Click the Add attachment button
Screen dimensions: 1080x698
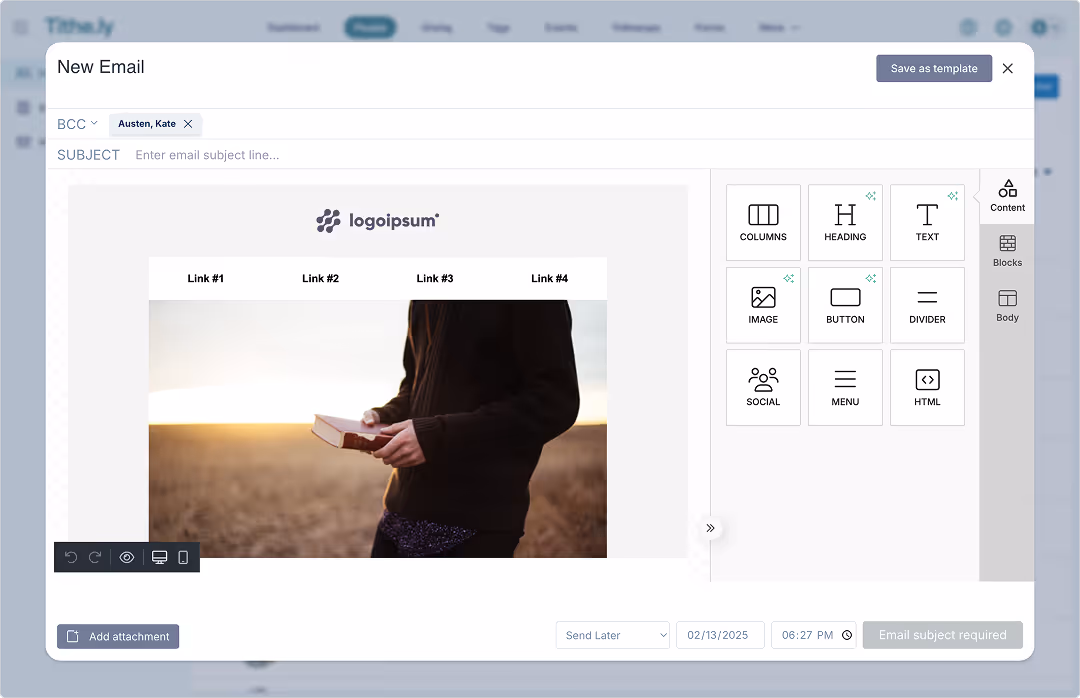(x=117, y=636)
